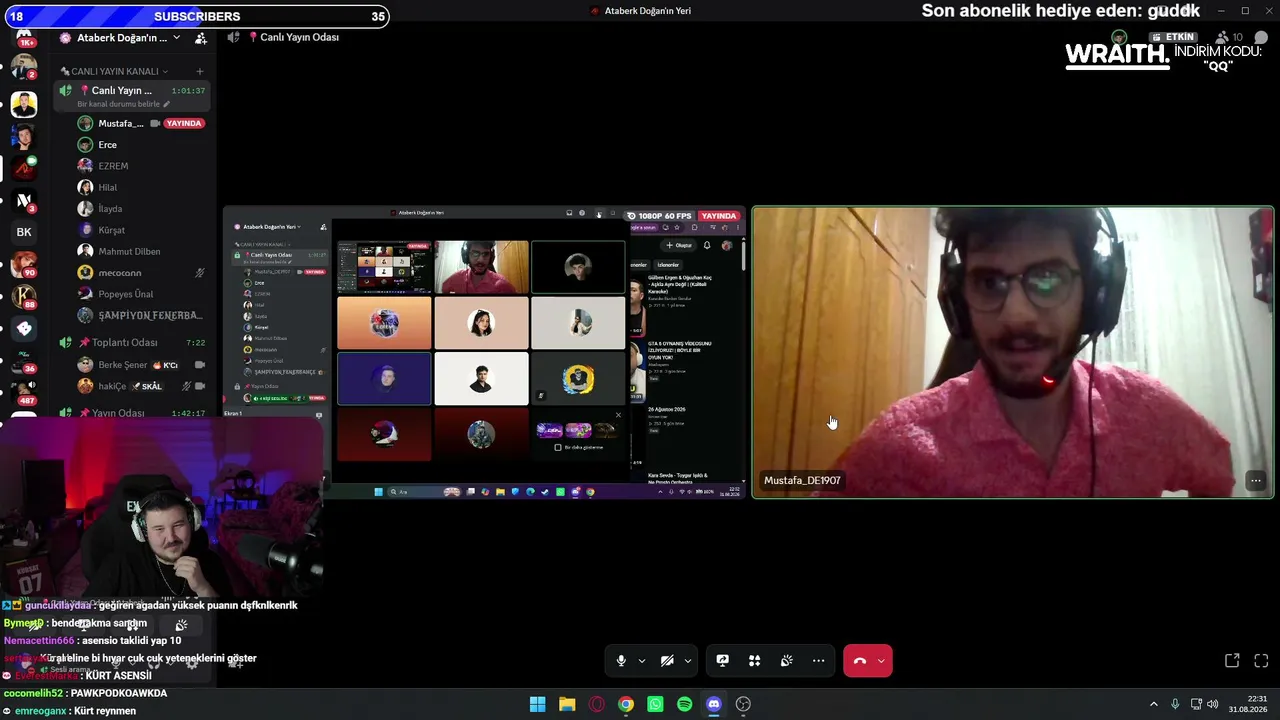Enter full screen mode
The width and height of the screenshot is (1280, 720).
pos(1261,661)
